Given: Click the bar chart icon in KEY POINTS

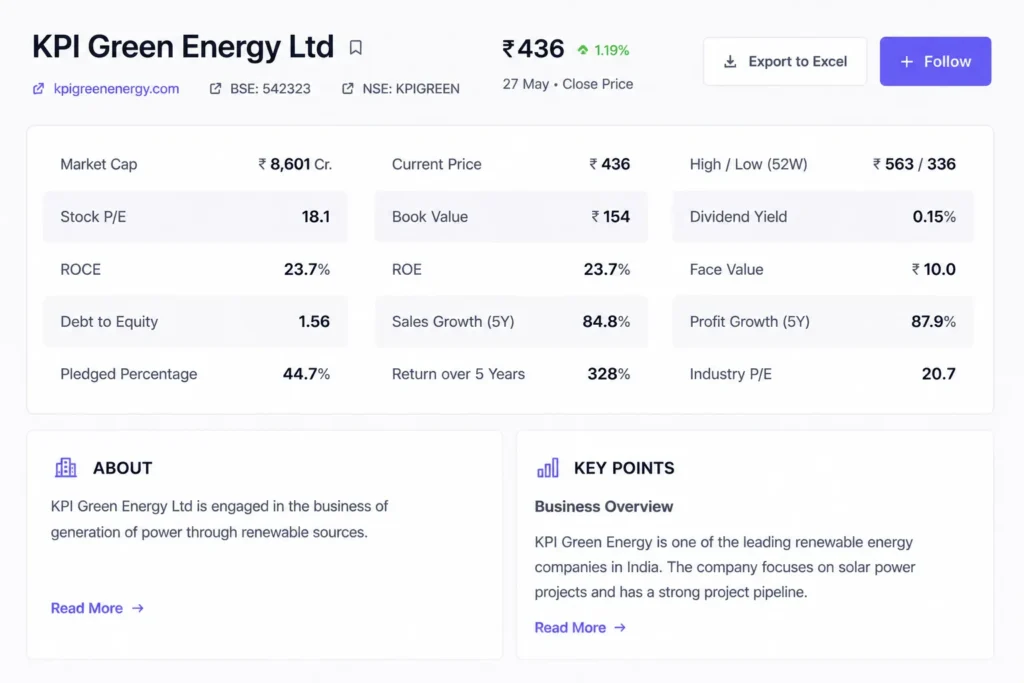Looking at the screenshot, I should coord(547,468).
